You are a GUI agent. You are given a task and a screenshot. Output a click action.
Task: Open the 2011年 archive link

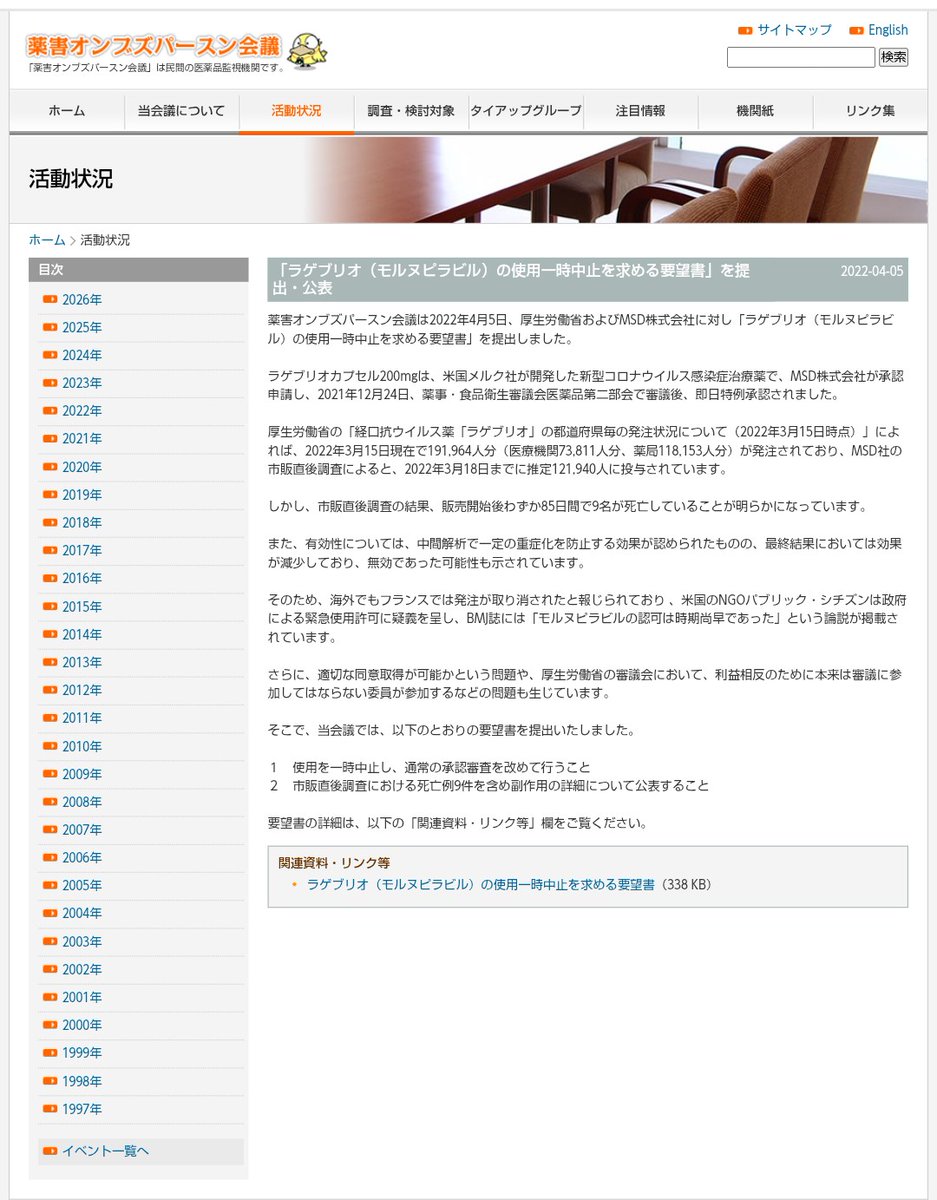[x=82, y=718]
